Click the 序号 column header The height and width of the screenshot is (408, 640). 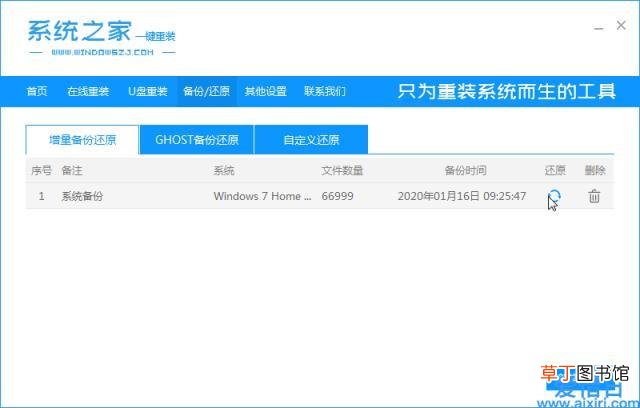(41, 170)
